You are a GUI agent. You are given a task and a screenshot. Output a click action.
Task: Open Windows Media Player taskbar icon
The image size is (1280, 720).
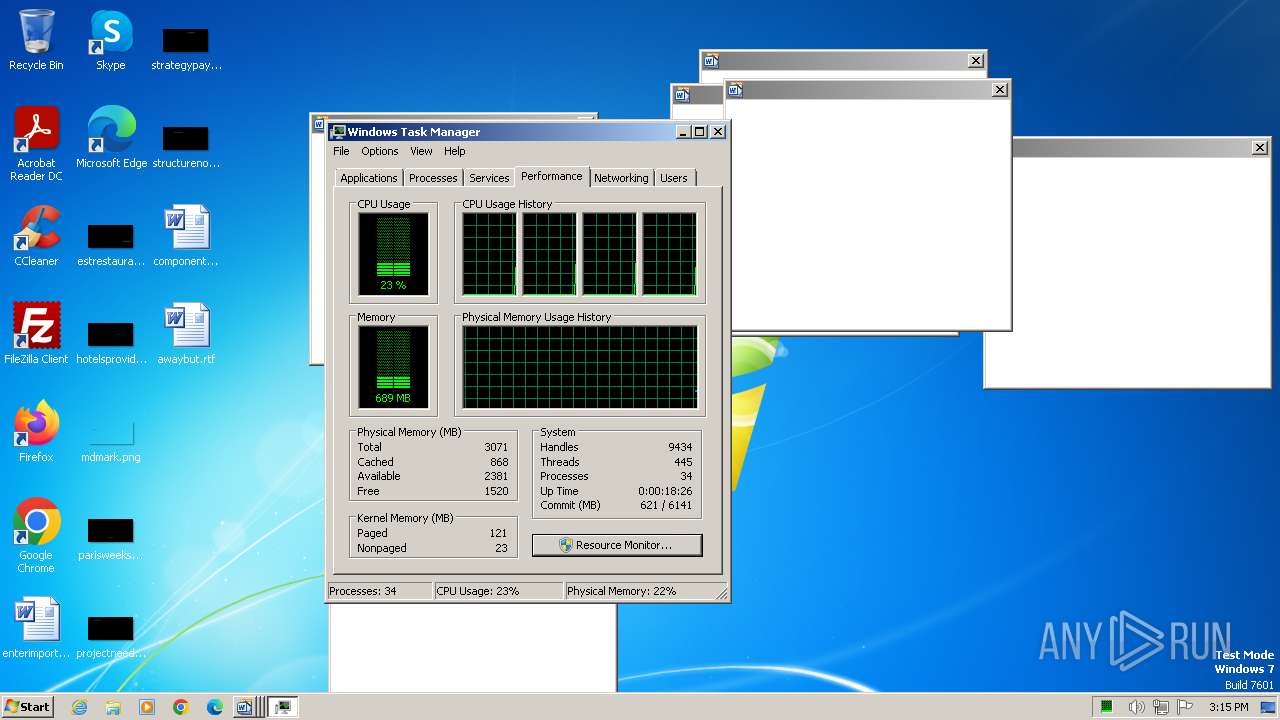click(x=147, y=707)
